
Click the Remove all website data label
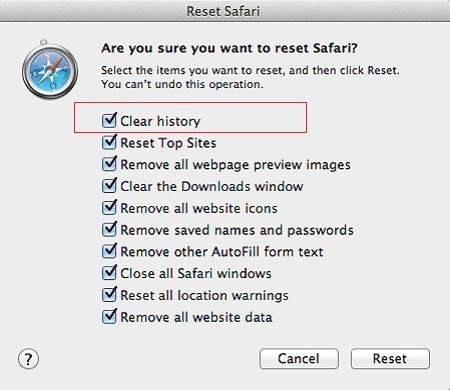[196, 317]
